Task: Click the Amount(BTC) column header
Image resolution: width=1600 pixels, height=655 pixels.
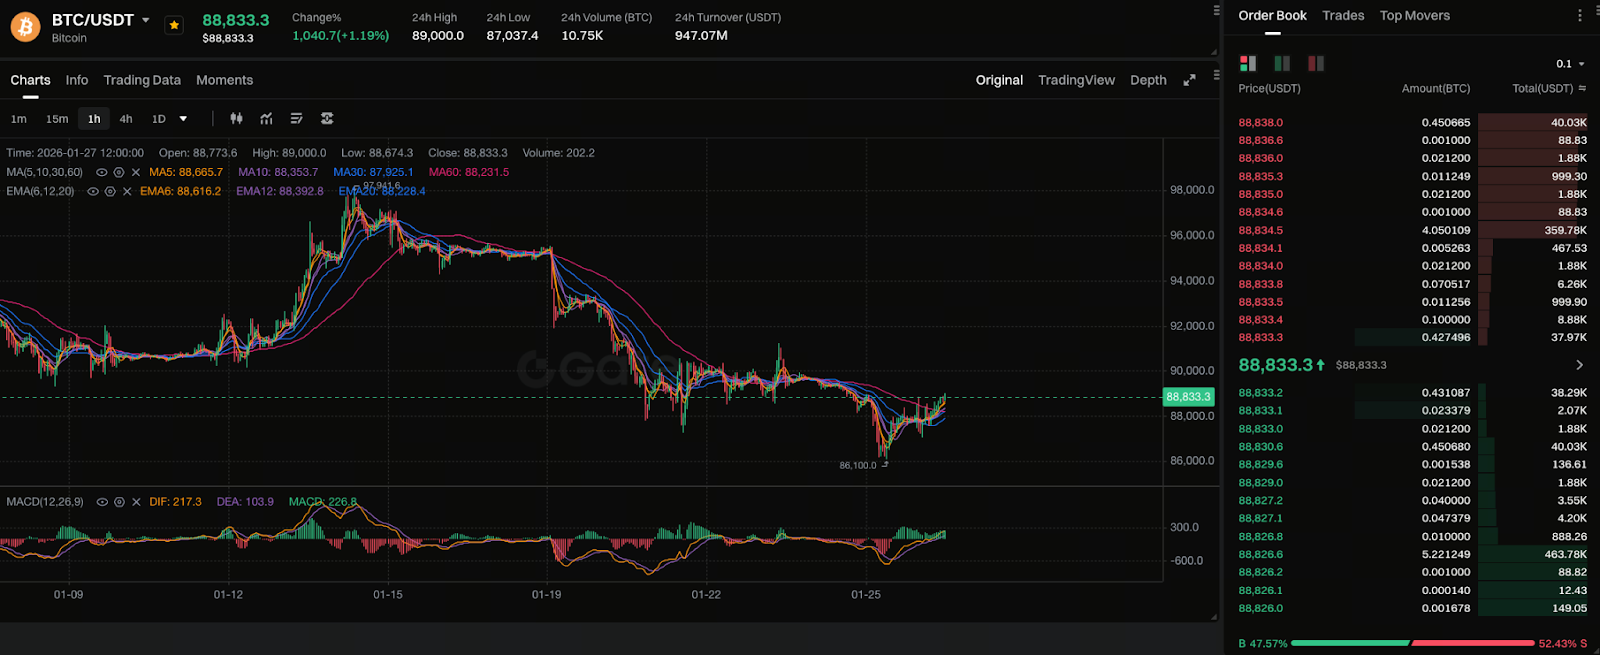Action: click(x=1436, y=88)
